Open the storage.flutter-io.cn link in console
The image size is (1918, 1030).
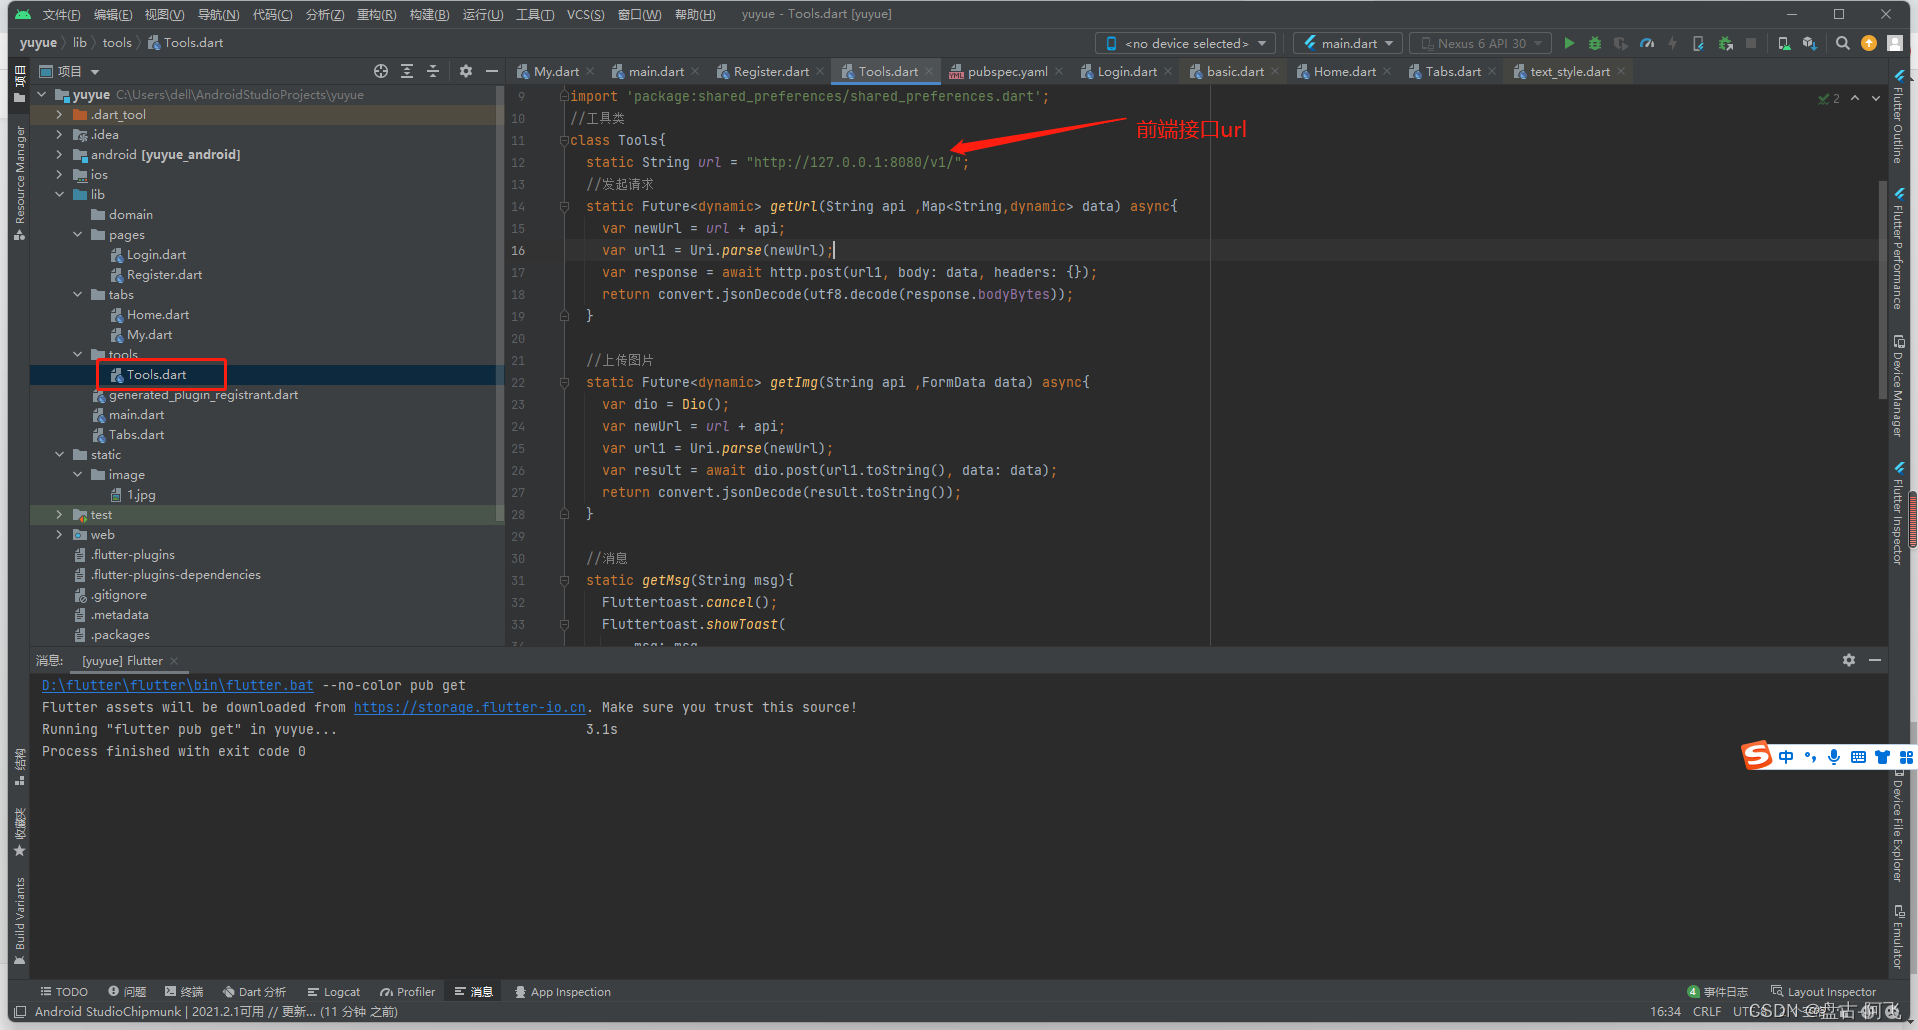470,707
